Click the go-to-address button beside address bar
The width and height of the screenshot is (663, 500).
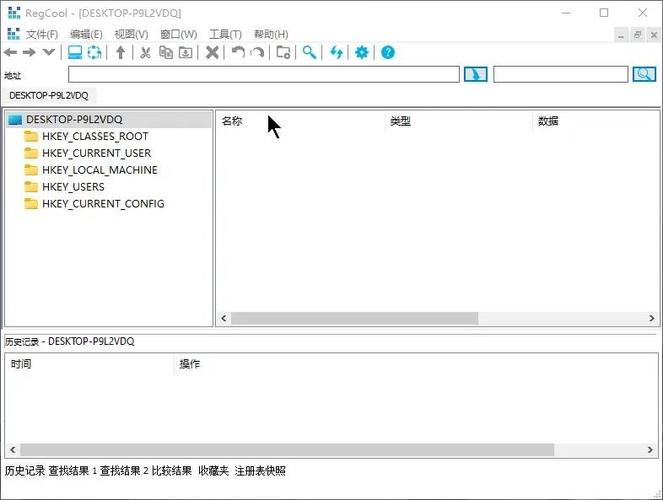(x=476, y=74)
